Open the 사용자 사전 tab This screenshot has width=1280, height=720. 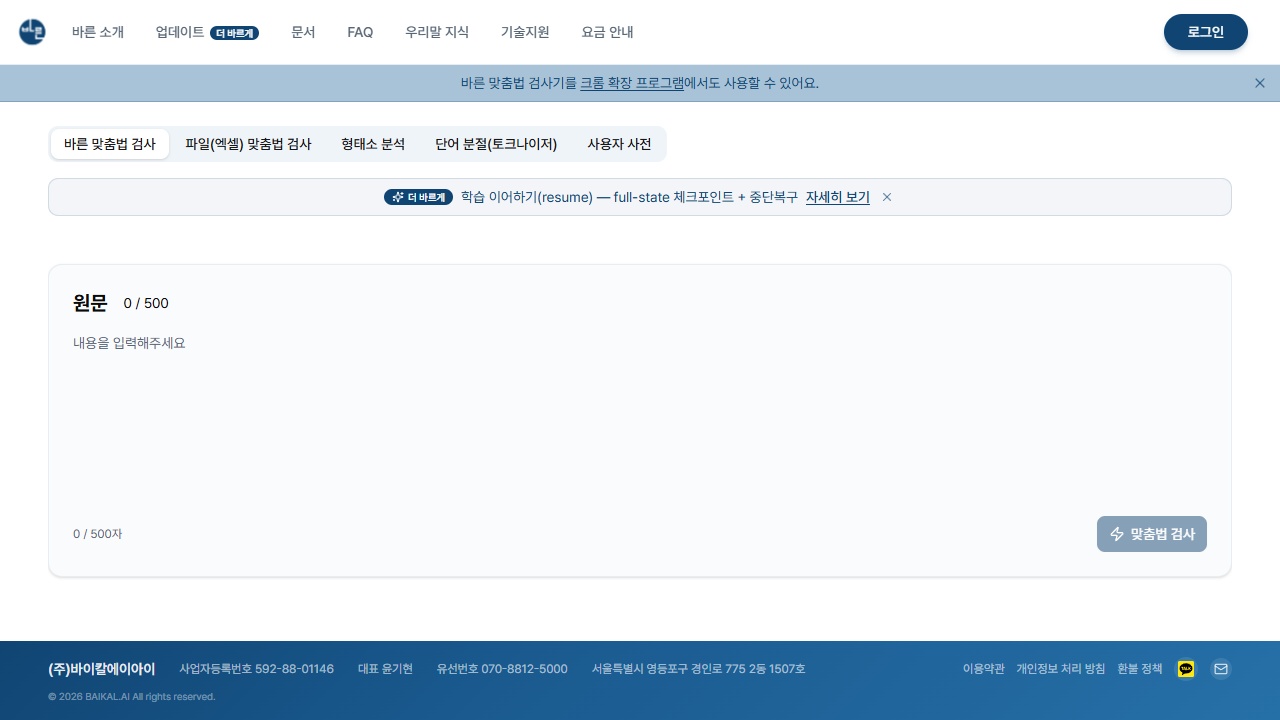pos(619,144)
